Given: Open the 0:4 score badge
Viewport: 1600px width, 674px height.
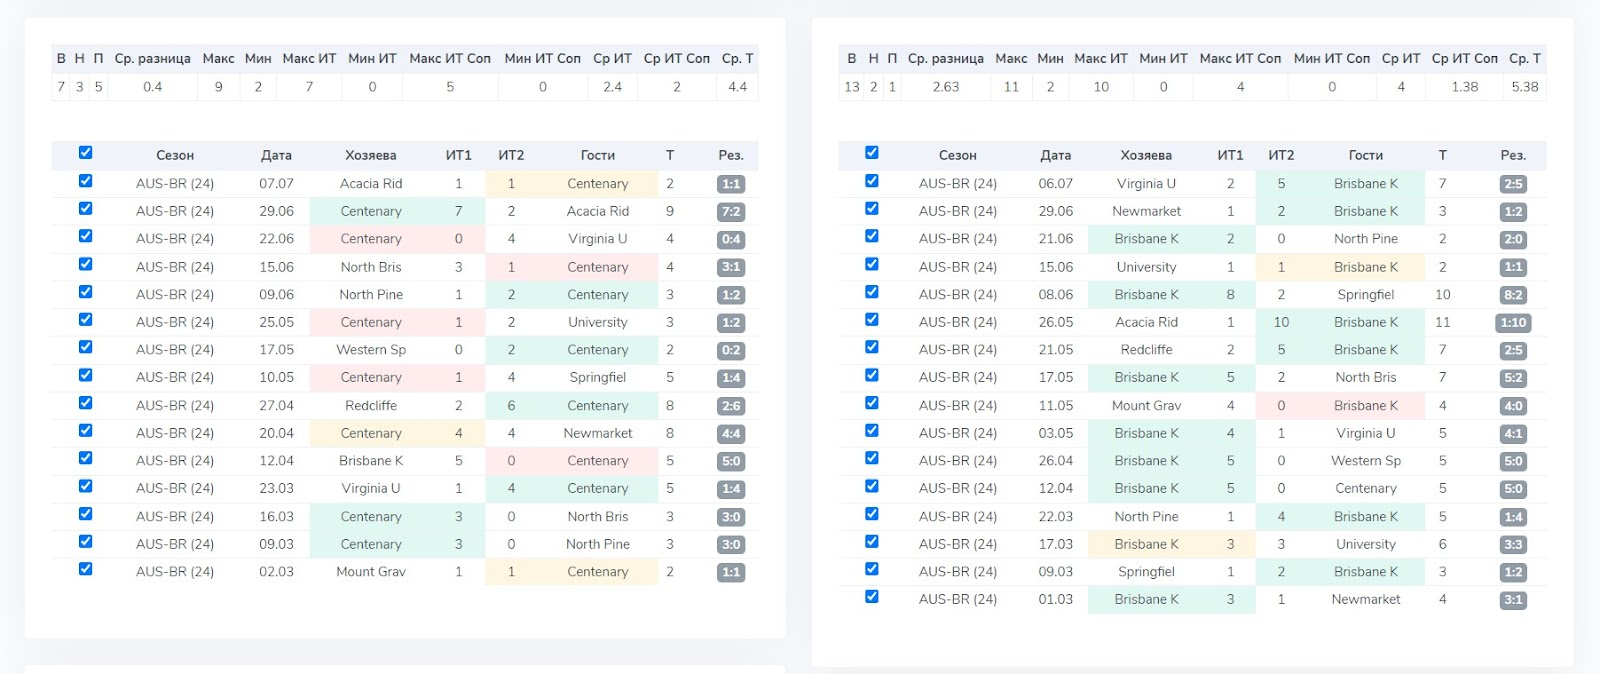Looking at the screenshot, I should click(x=731, y=240).
